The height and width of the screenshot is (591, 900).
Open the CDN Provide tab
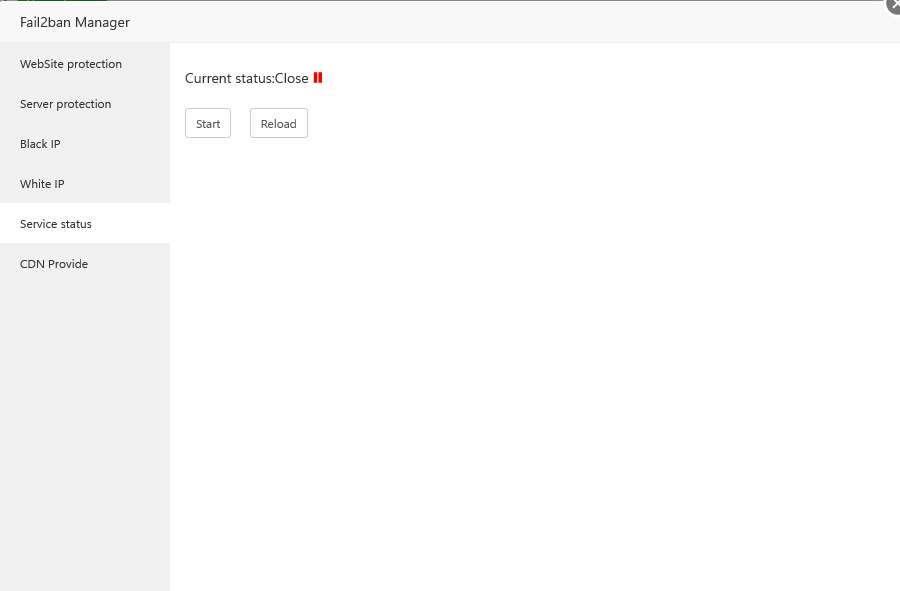(x=85, y=264)
